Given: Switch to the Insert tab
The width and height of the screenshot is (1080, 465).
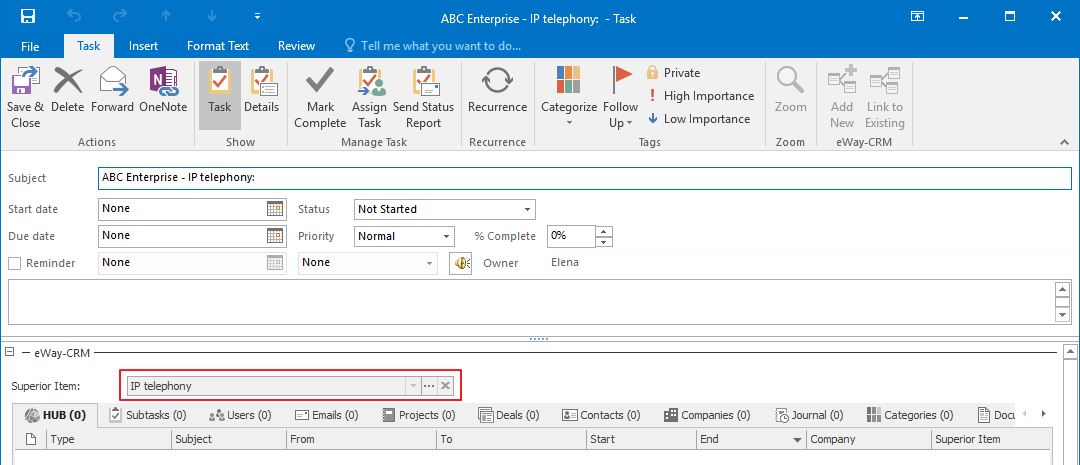Looking at the screenshot, I should [x=143, y=46].
